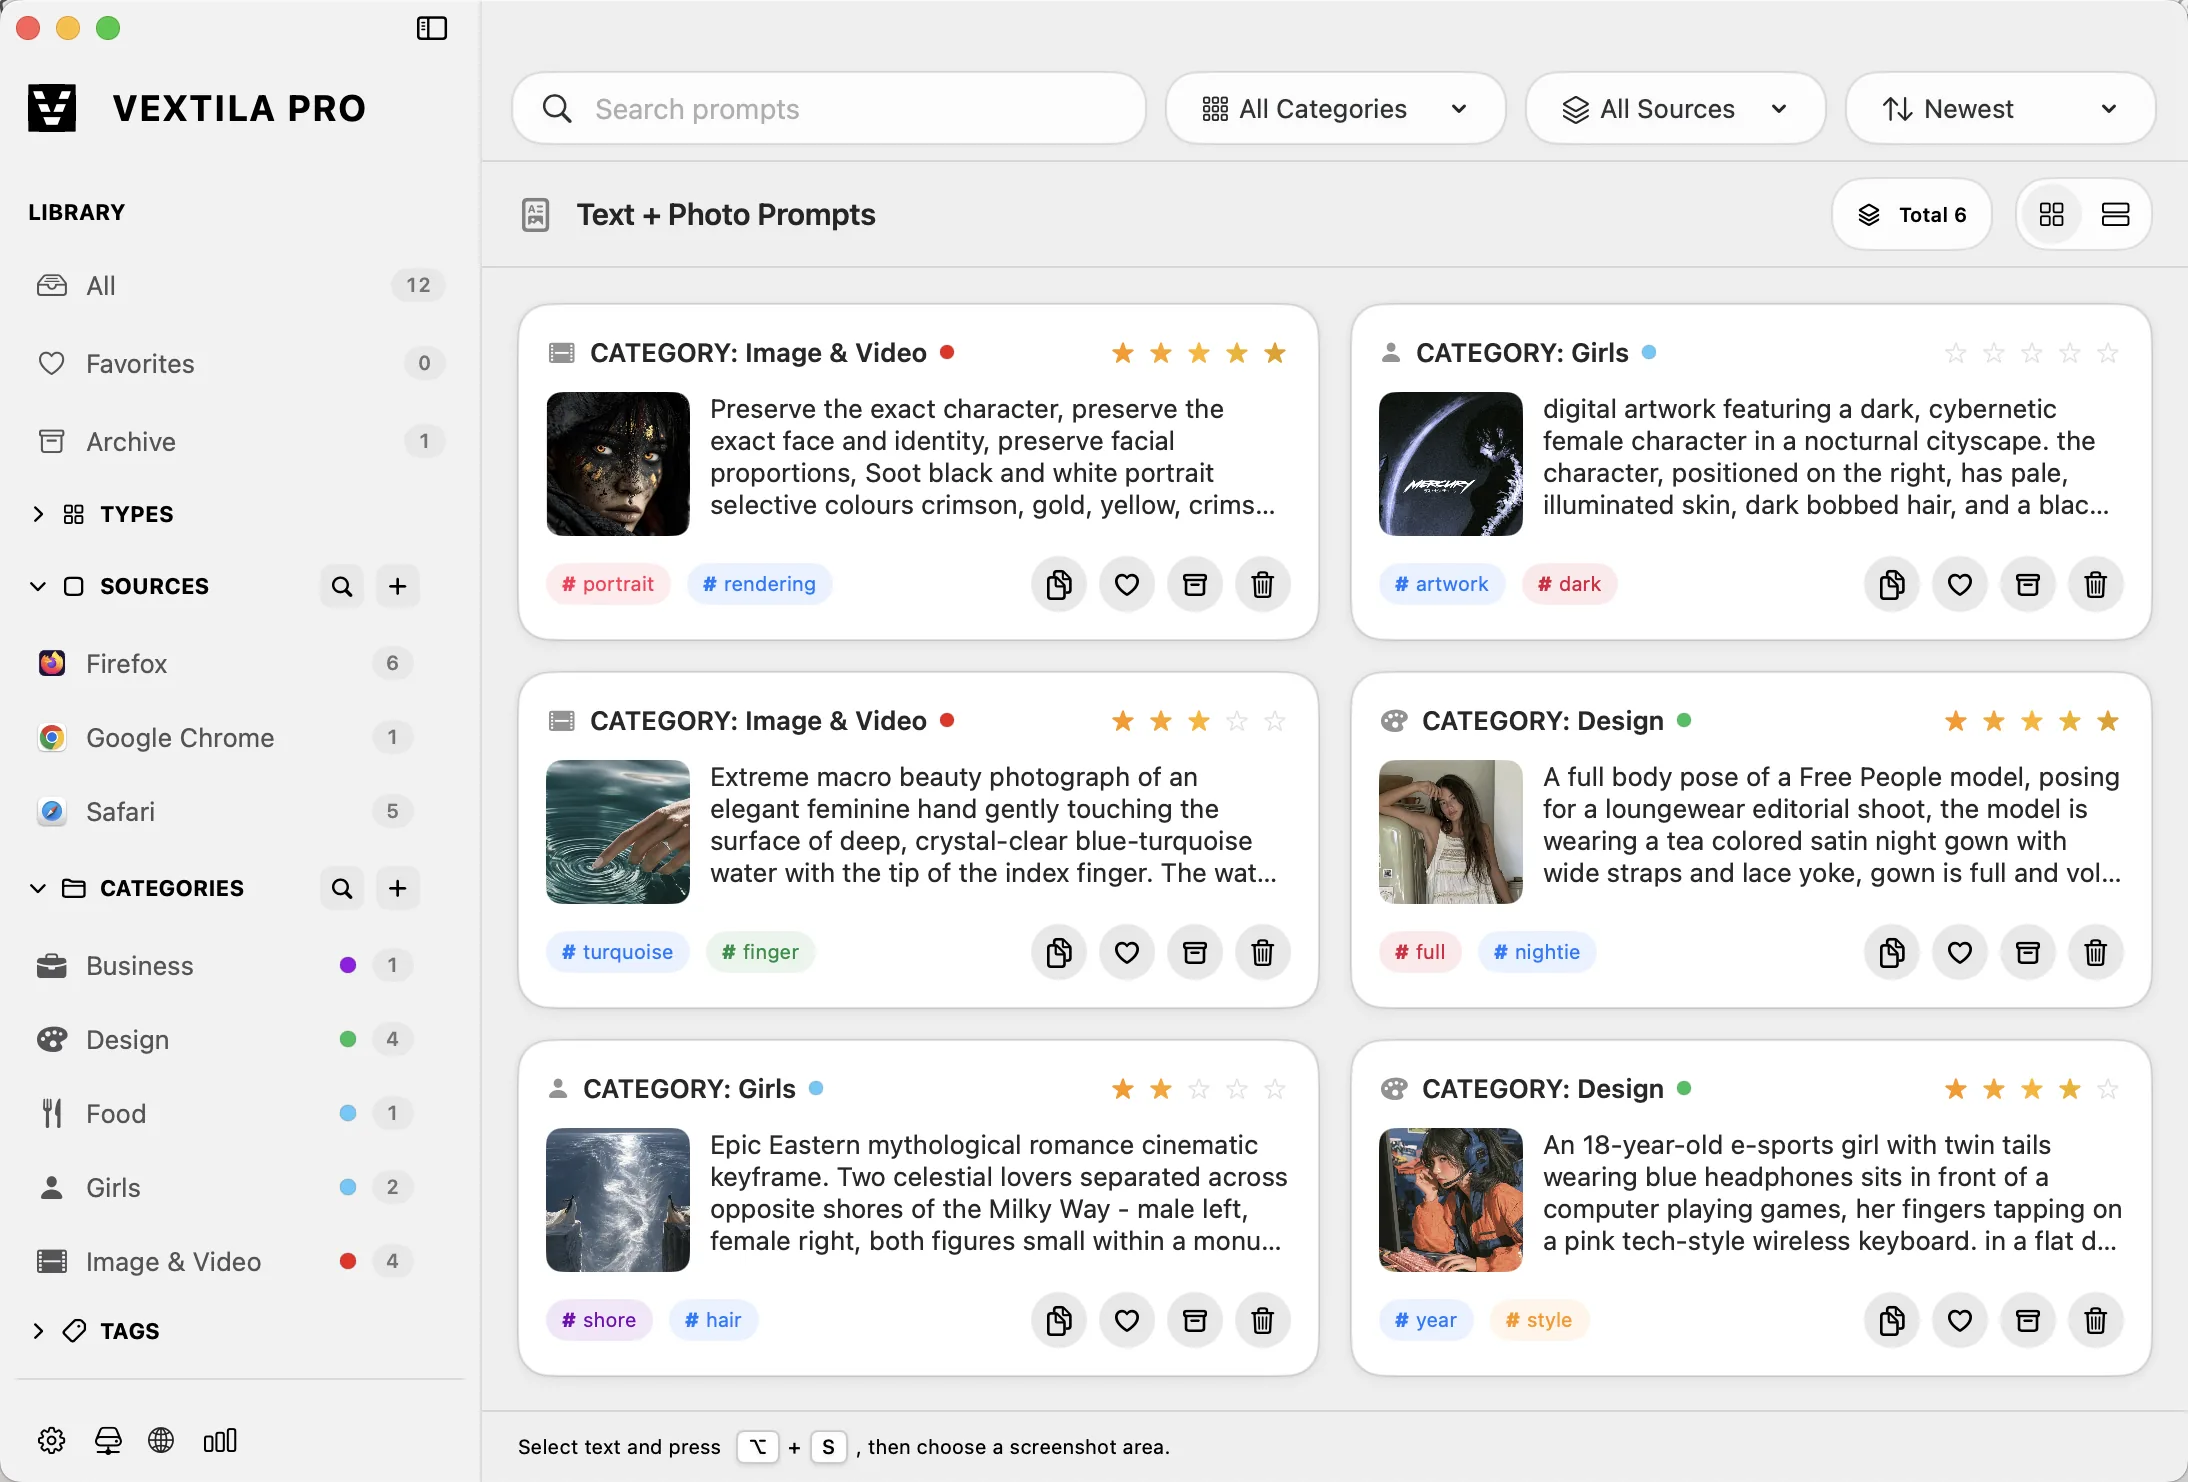This screenshot has height=1482, width=2188.
Task: Favorite the 'Extreme macro beauty photograph' prompt
Action: (x=1127, y=952)
